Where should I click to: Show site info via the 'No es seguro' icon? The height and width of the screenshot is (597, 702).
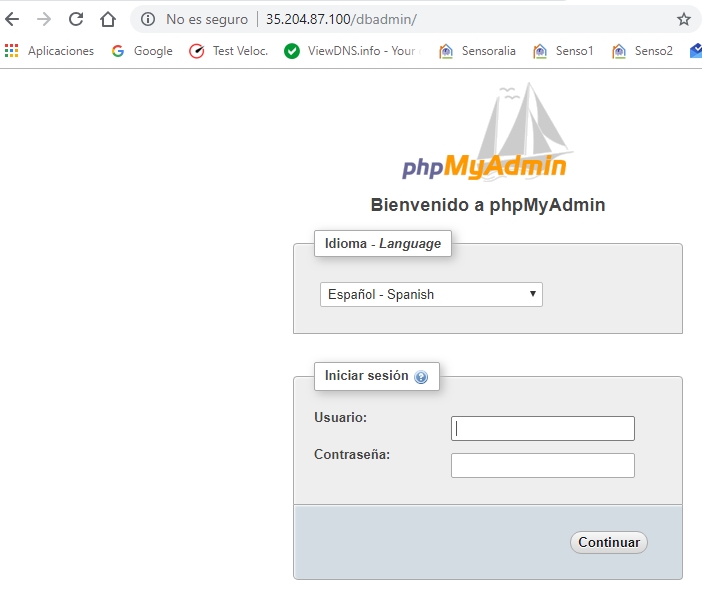click(x=148, y=19)
